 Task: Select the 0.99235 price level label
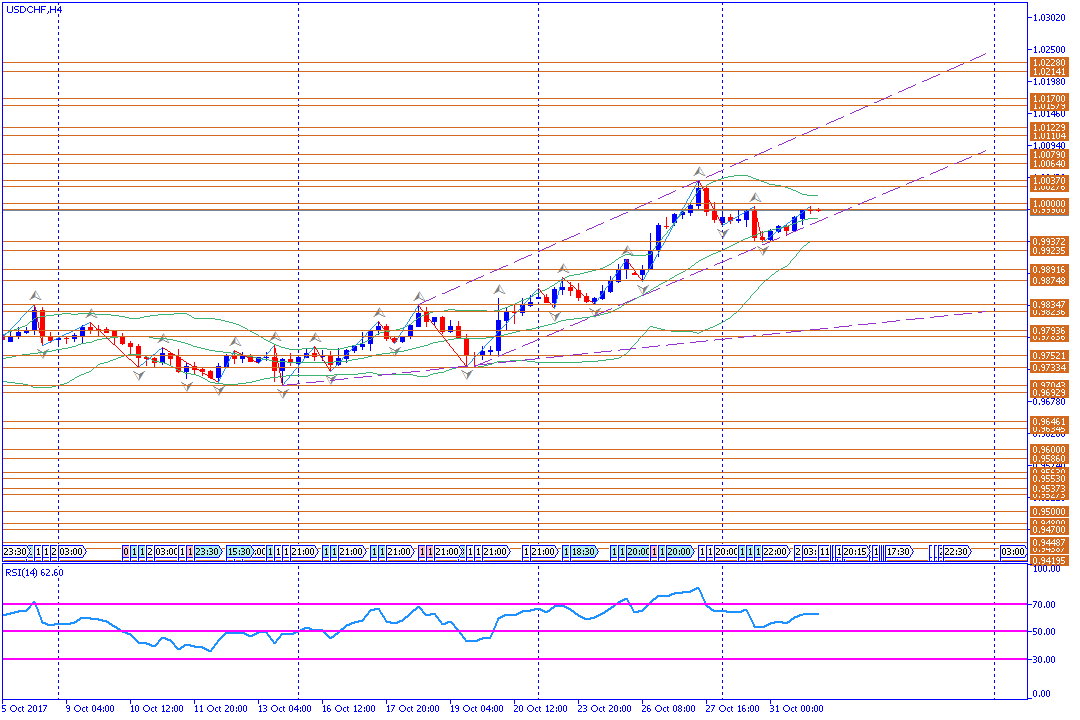pyautogui.click(x=1048, y=251)
